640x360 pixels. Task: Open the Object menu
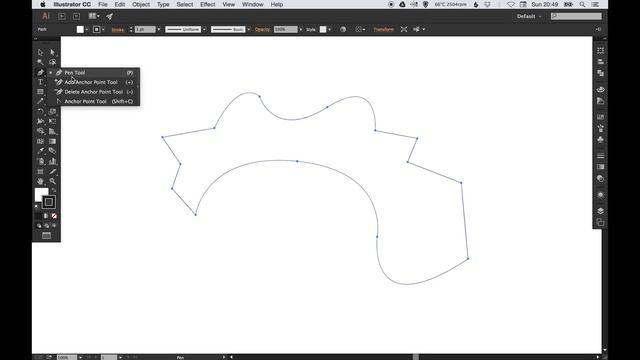pos(141,4)
